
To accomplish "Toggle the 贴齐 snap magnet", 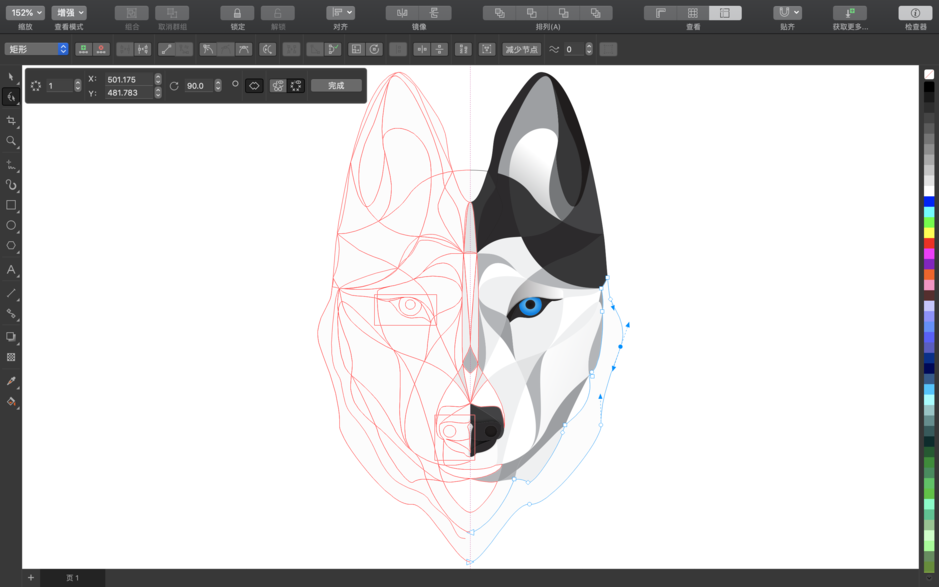I will coord(784,12).
